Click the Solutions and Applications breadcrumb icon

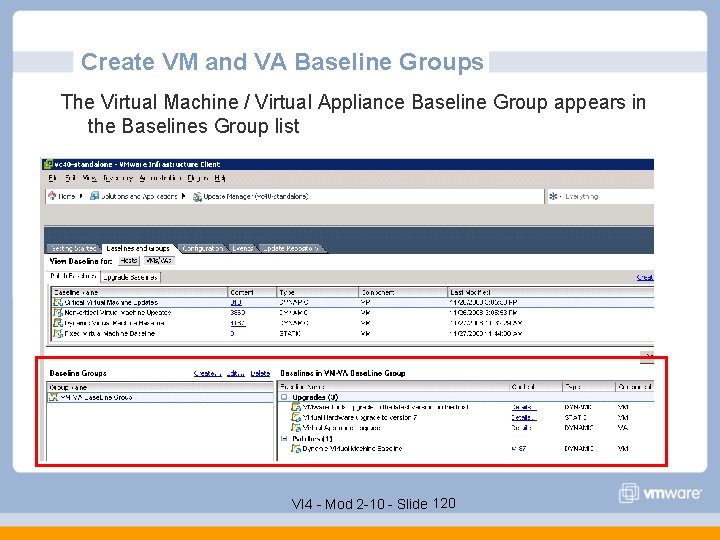[x=94, y=196]
